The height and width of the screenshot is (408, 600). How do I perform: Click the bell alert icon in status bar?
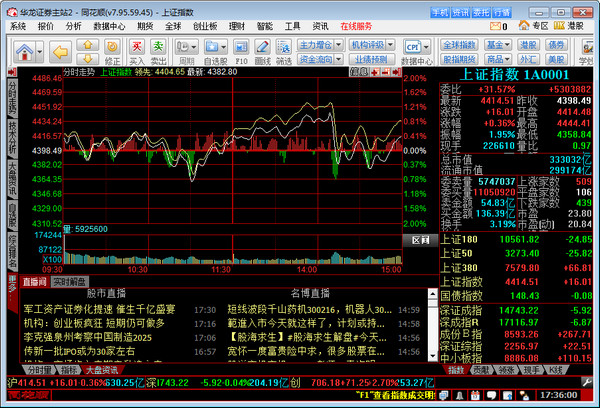[459, 395]
